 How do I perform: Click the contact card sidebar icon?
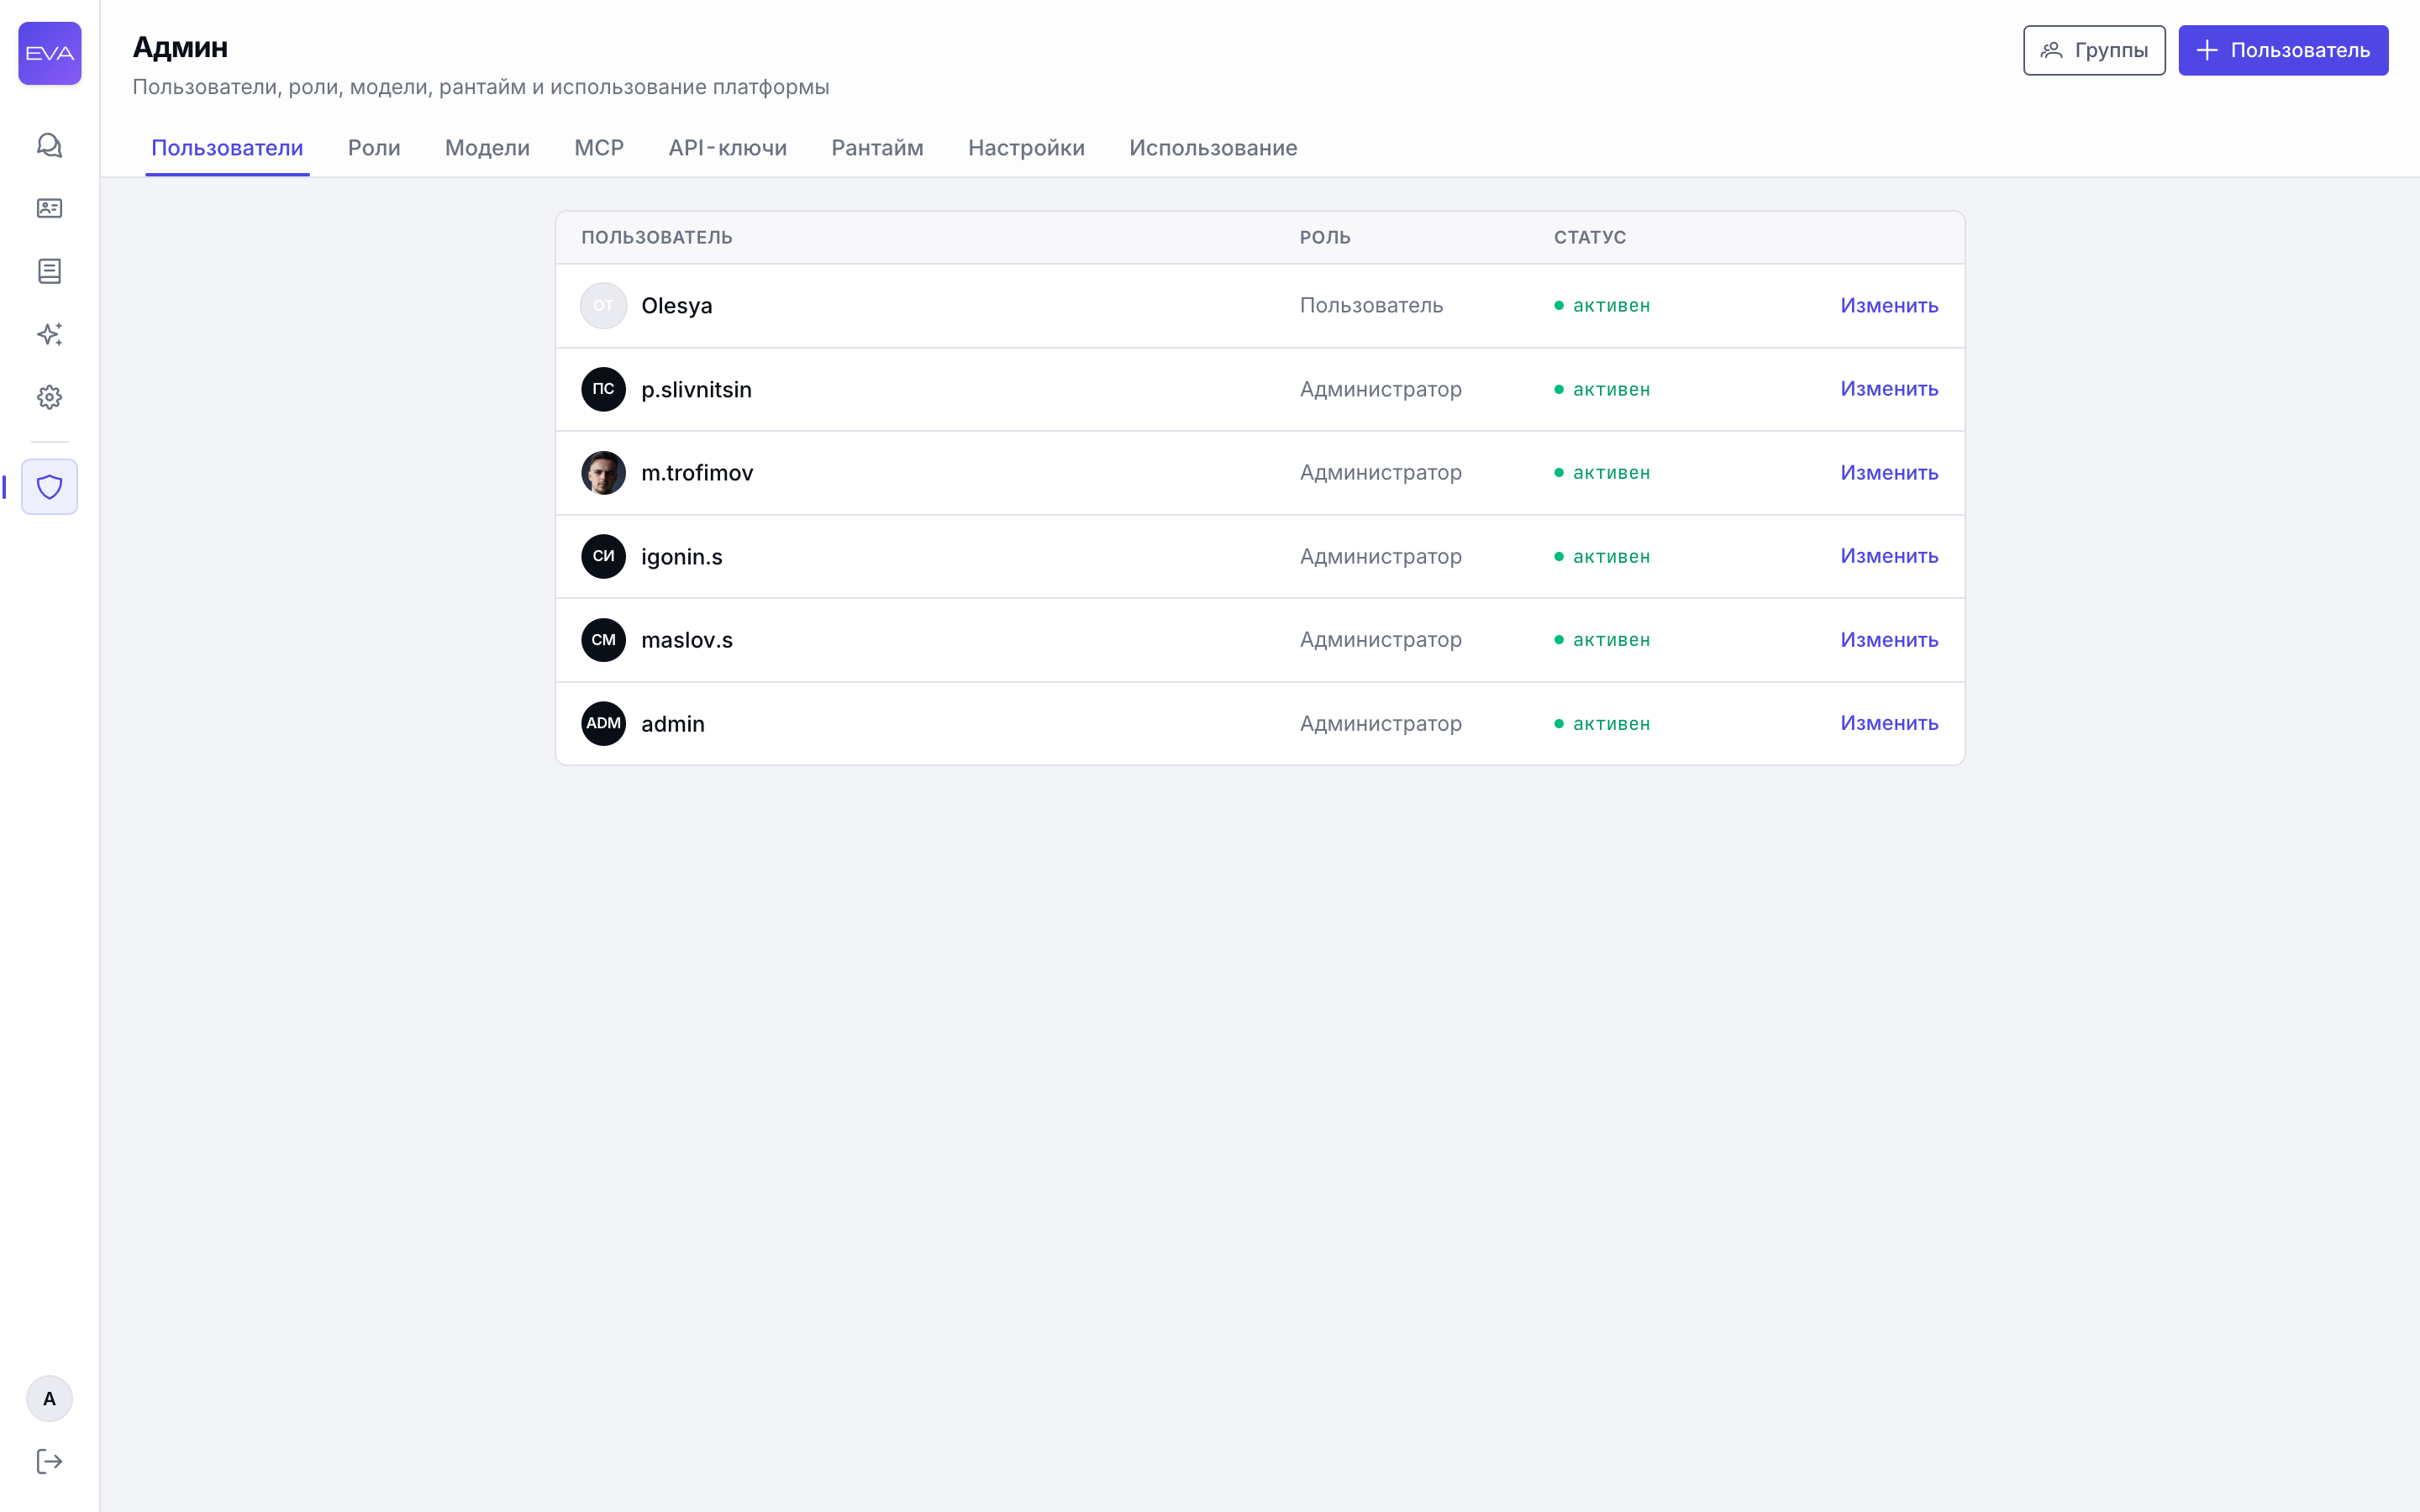(x=49, y=208)
